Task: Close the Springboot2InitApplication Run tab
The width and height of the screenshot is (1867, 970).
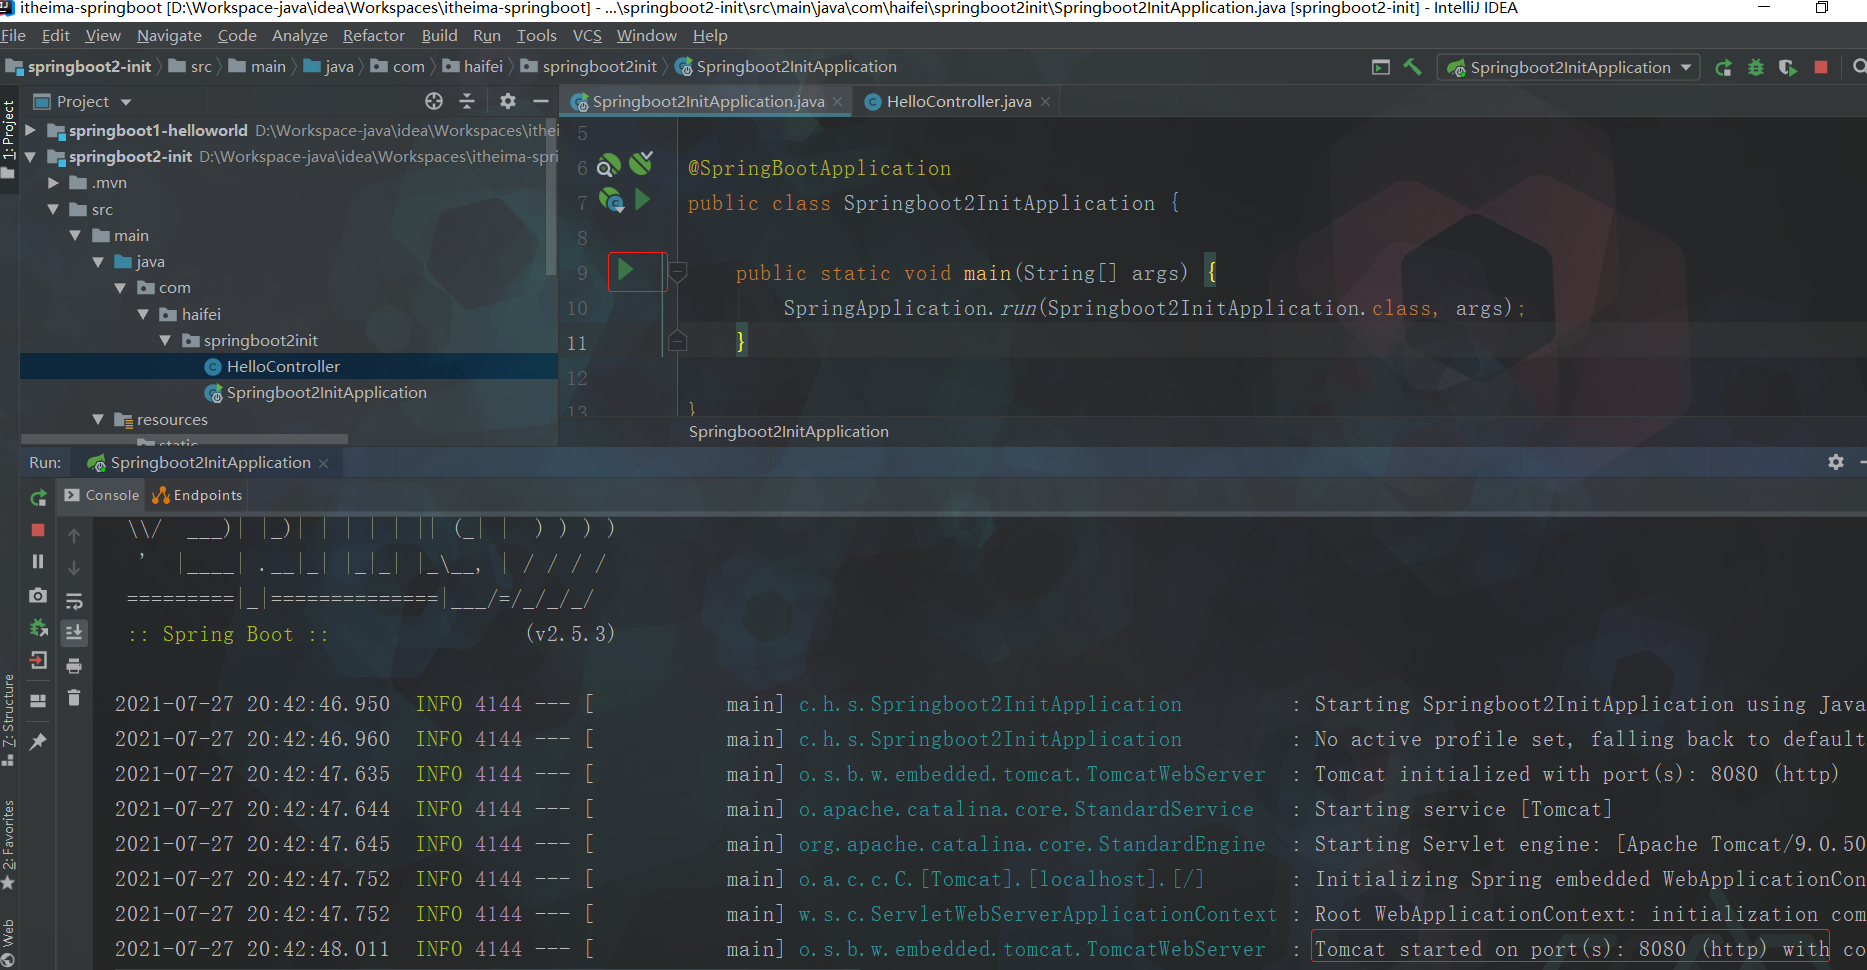Action: click(323, 463)
